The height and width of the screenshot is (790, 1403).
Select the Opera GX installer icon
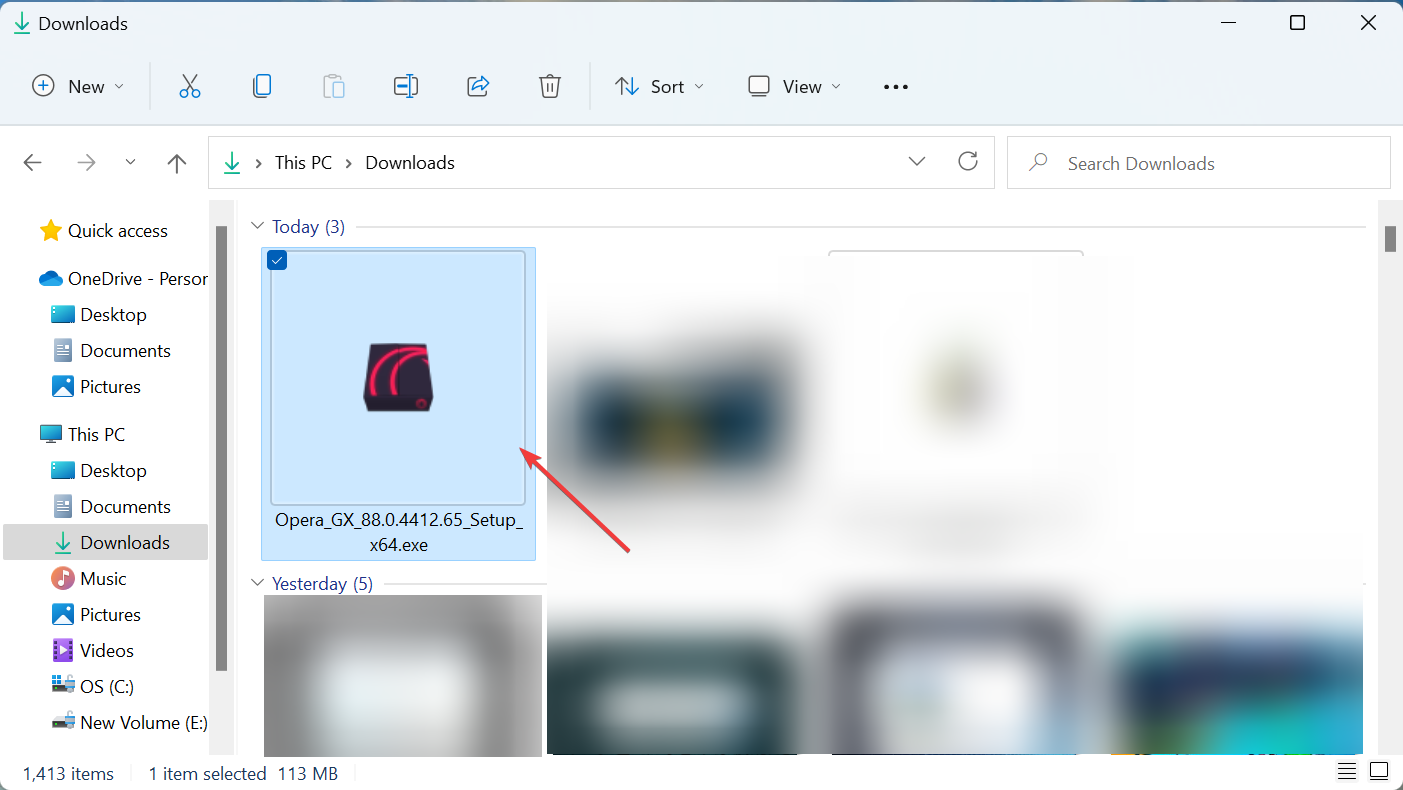(x=398, y=378)
